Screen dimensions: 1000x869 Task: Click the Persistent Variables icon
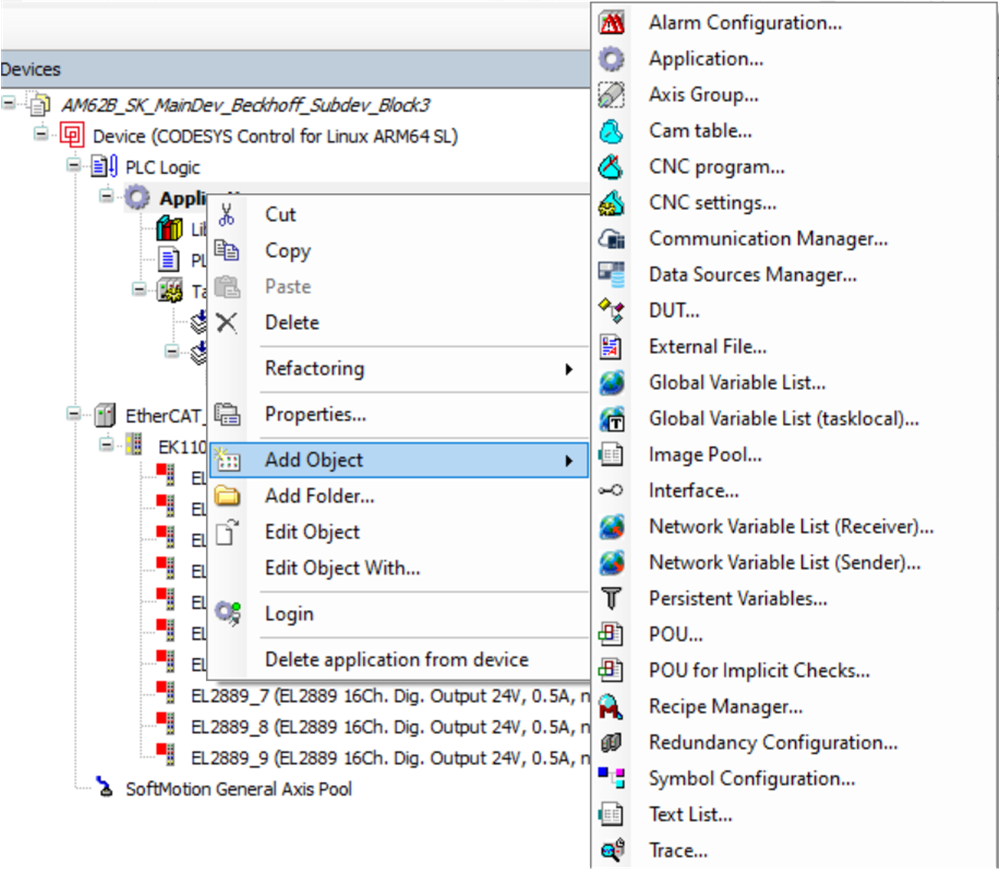pos(612,599)
